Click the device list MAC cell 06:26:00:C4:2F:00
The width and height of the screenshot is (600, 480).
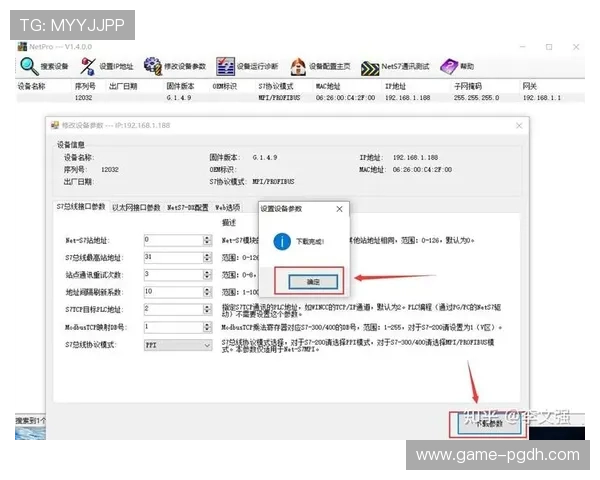pyautogui.click(x=345, y=98)
